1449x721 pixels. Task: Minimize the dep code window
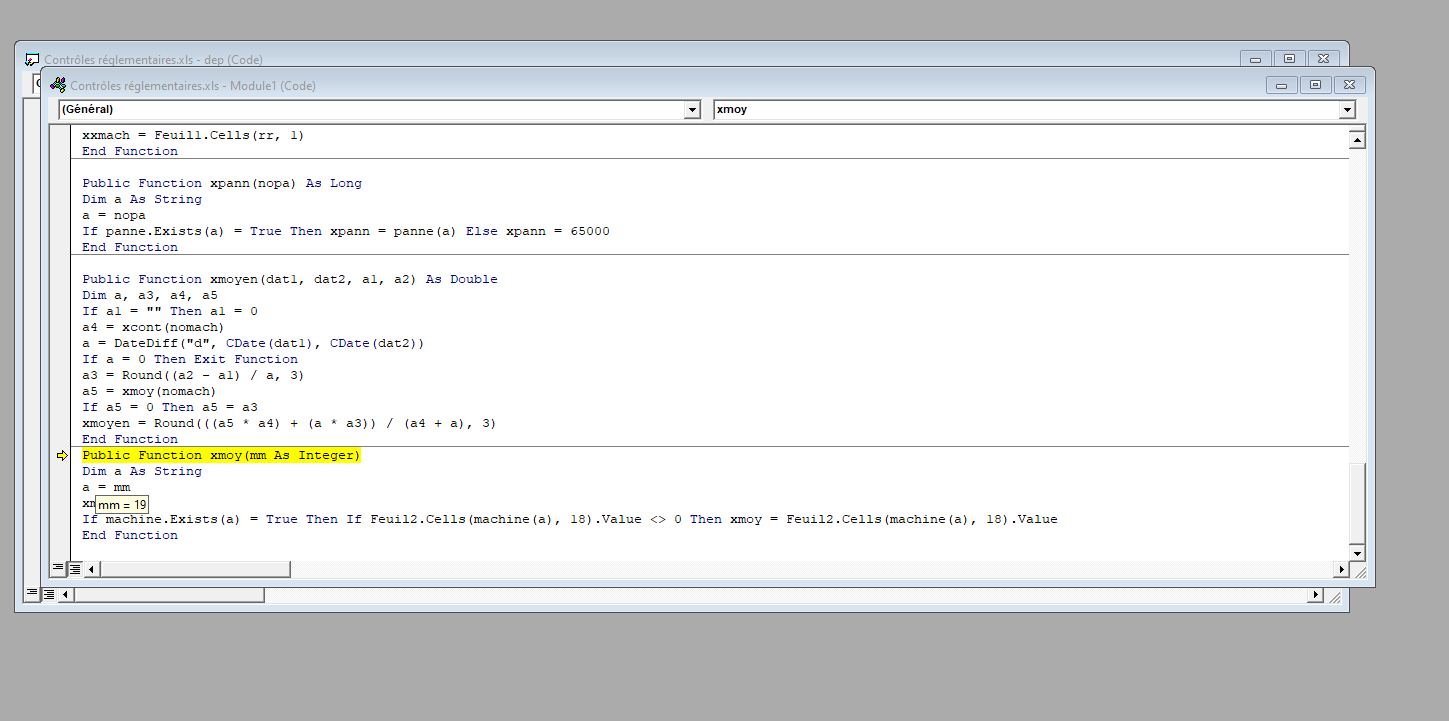[1255, 59]
